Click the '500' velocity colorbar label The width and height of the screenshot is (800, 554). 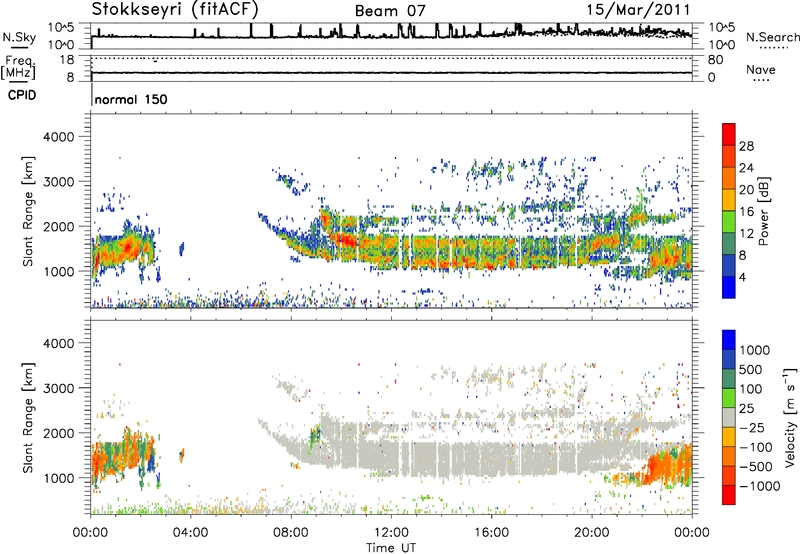[x=751, y=369]
